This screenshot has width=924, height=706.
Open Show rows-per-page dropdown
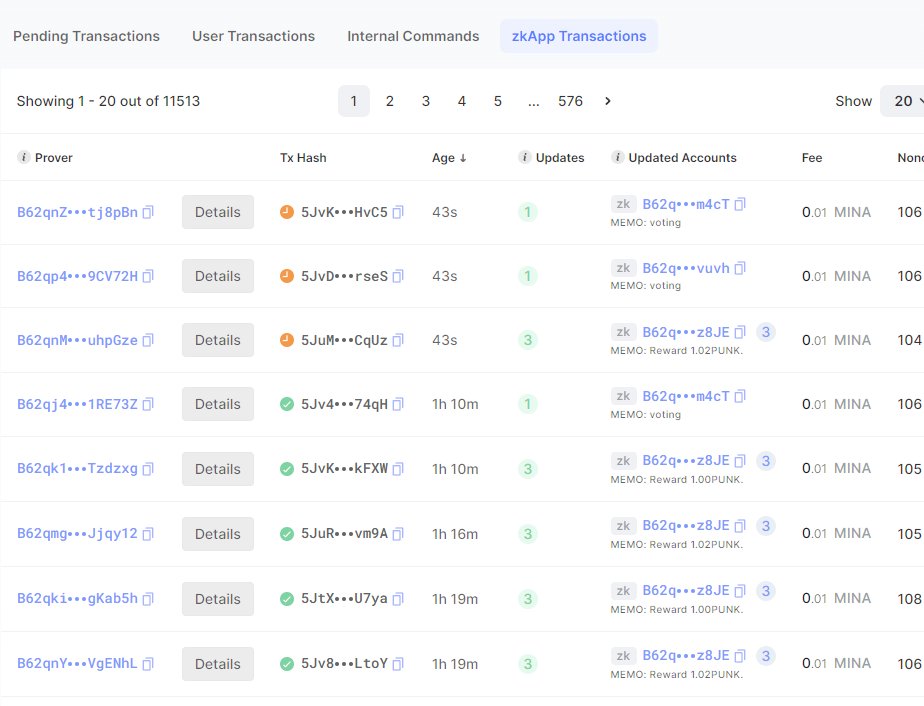click(903, 101)
